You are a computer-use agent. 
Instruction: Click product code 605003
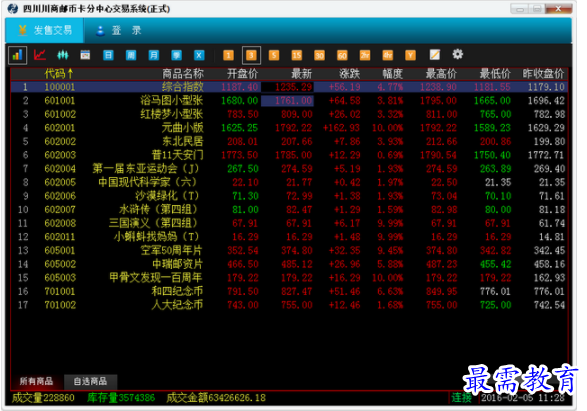click(60, 277)
